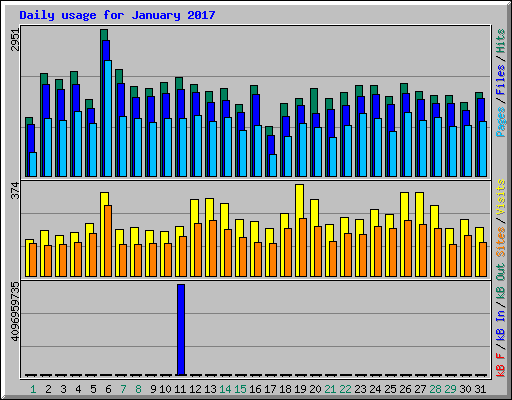
Task: Click day 27 on the x-axis
Action: click(420, 389)
